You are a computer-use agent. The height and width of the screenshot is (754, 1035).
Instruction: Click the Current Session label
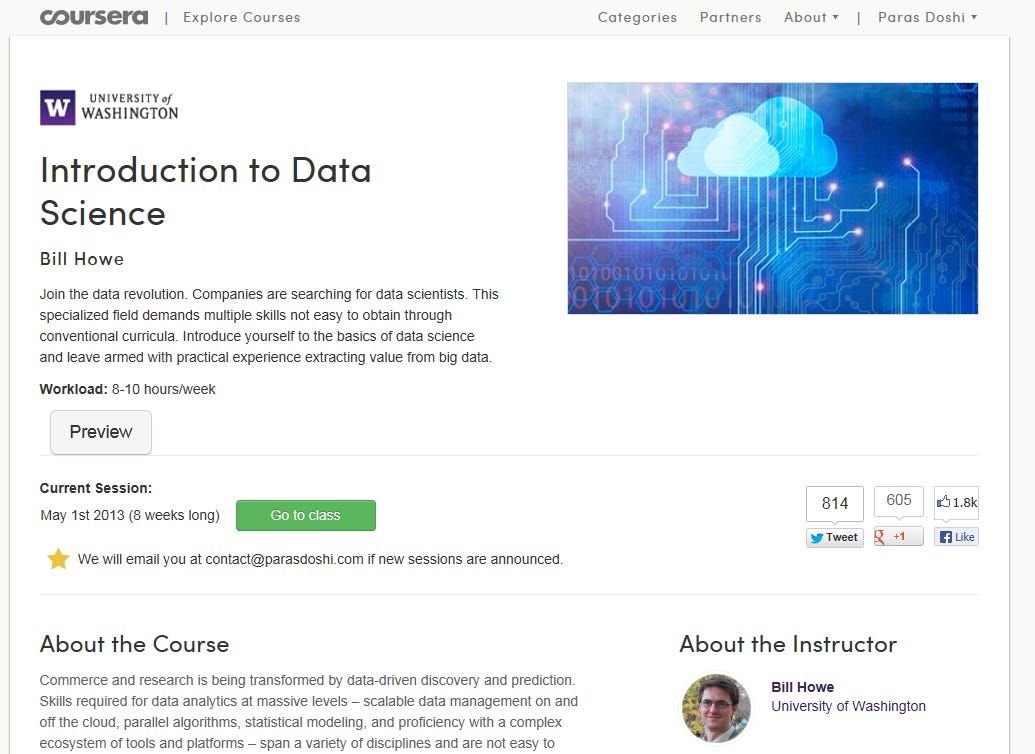point(96,488)
